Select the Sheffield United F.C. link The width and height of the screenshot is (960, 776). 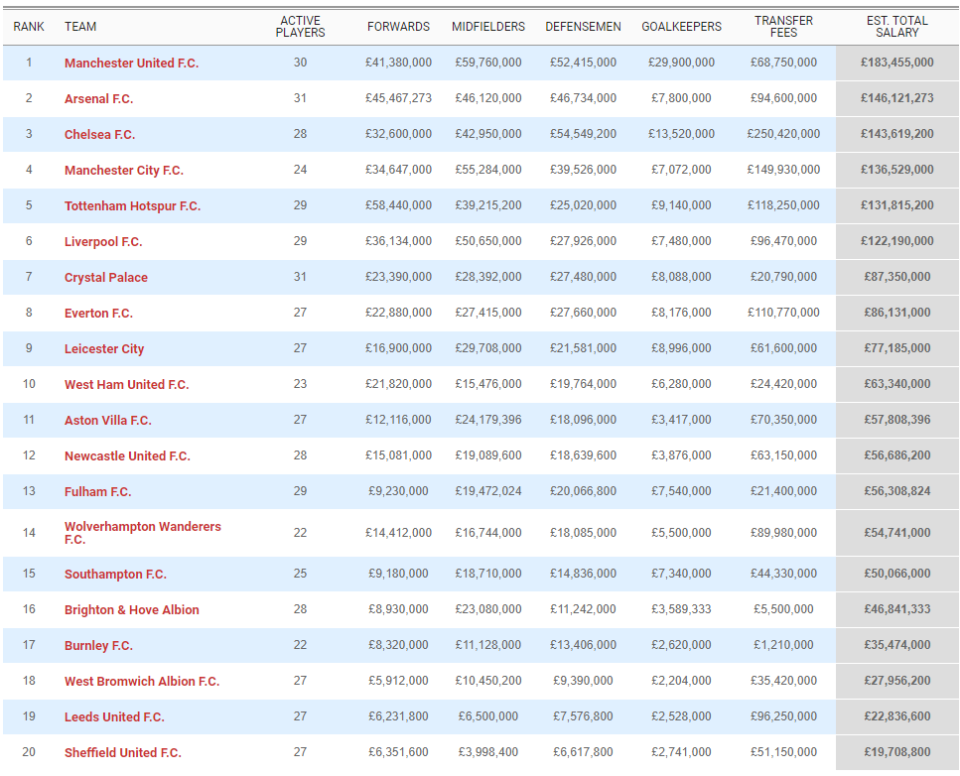coord(122,753)
